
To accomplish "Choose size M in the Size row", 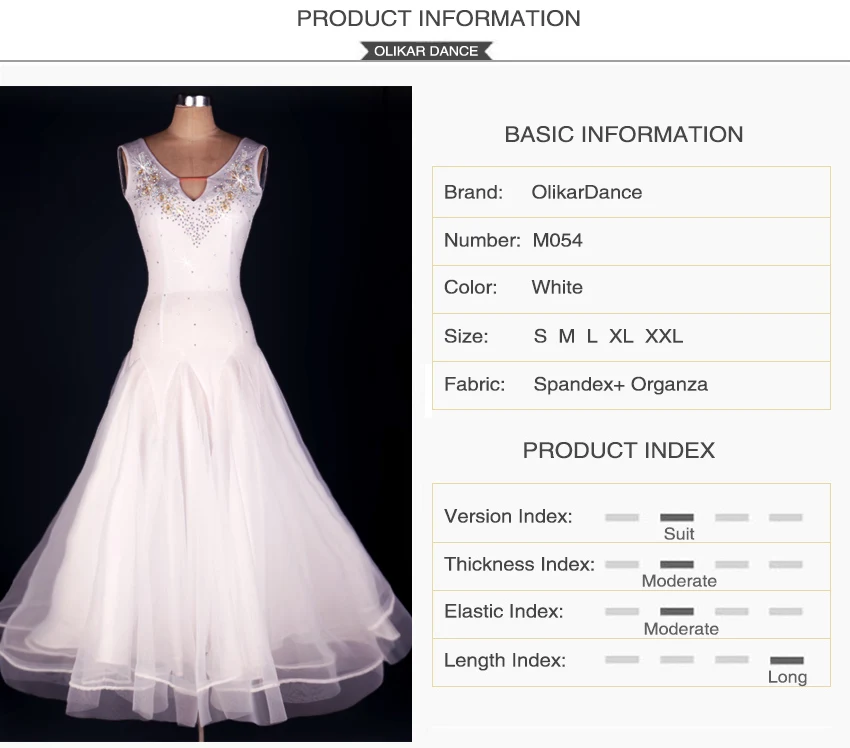I will coord(566,336).
